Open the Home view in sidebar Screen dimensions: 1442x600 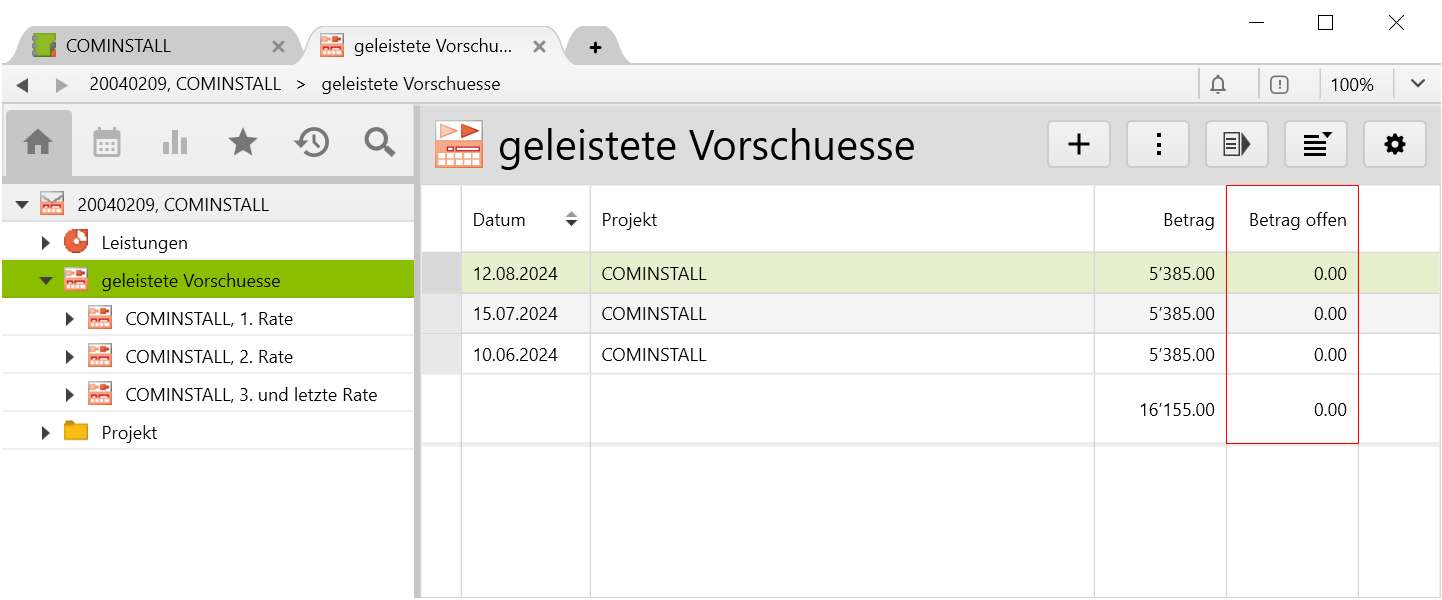38,143
